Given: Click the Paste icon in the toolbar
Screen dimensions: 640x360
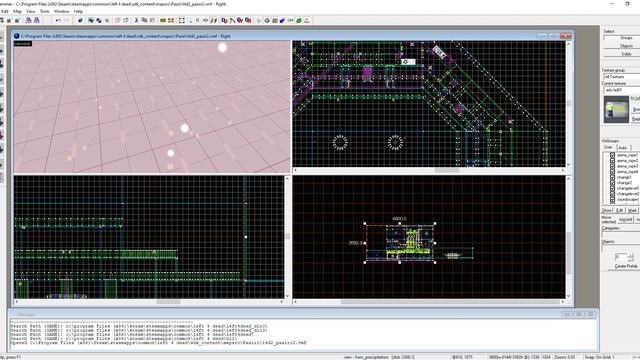Looking at the screenshot, I should point(152,20).
